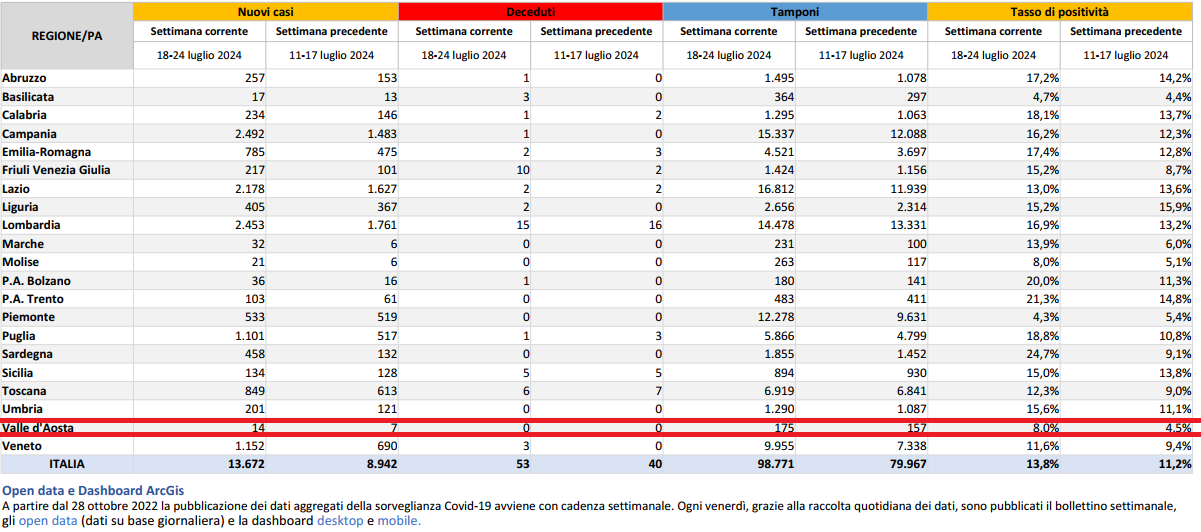Viewport: 1201px width, 532px height.
Task: Click the orange 'Nuovi casi' column header
Action: (x=265, y=11)
